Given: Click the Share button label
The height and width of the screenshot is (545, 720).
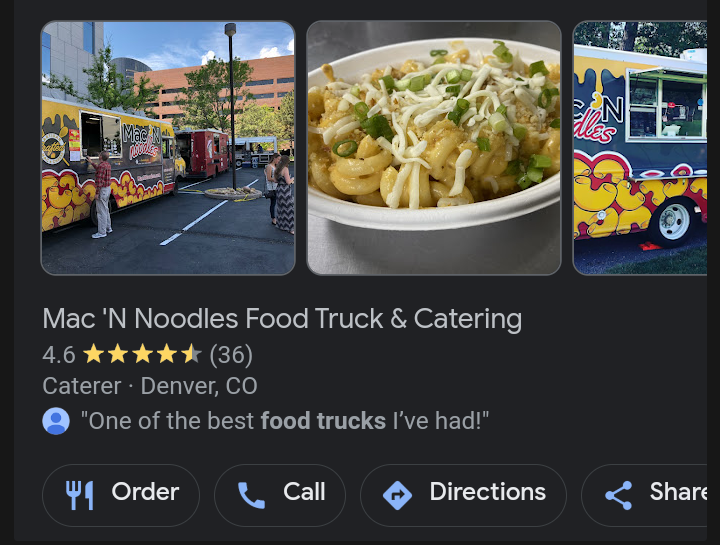Looking at the screenshot, I should click(x=678, y=492).
